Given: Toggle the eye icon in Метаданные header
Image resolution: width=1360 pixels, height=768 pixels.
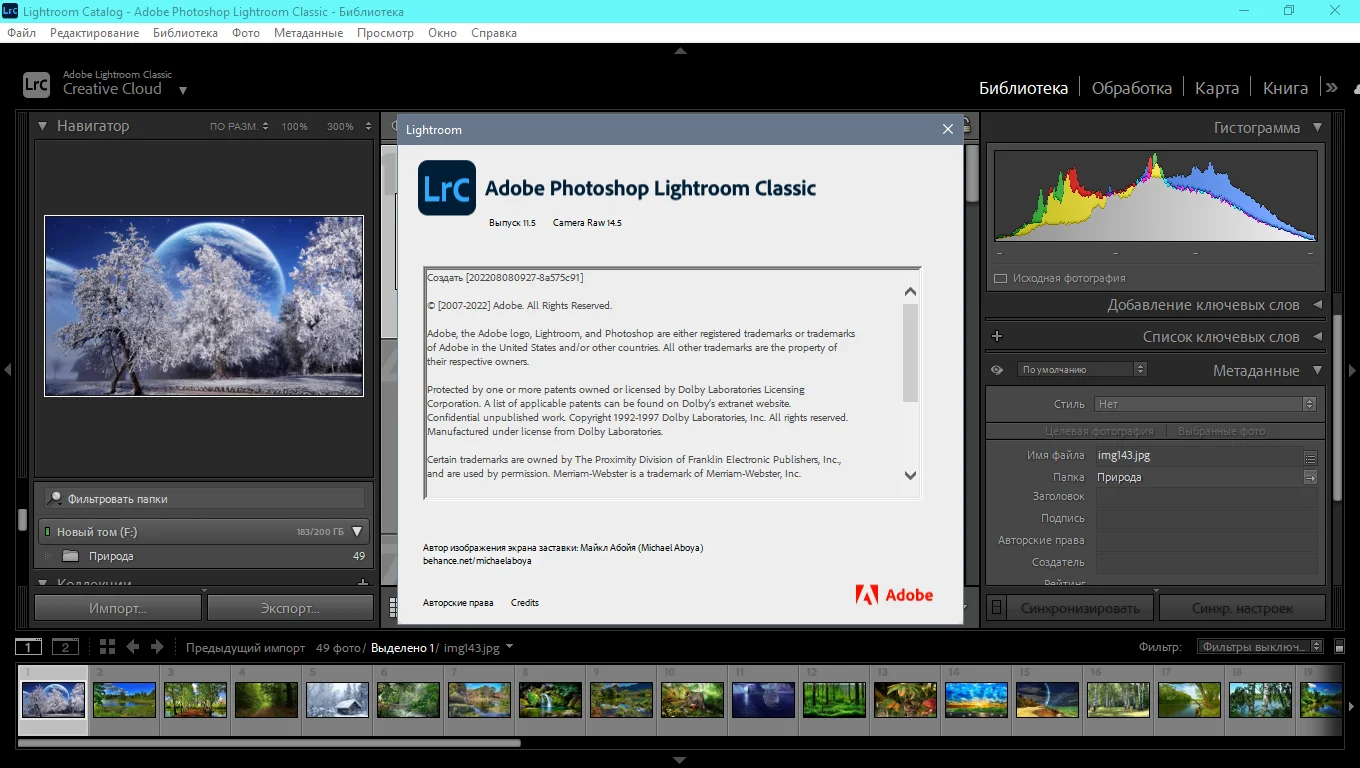Looking at the screenshot, I should coord(997,370).
